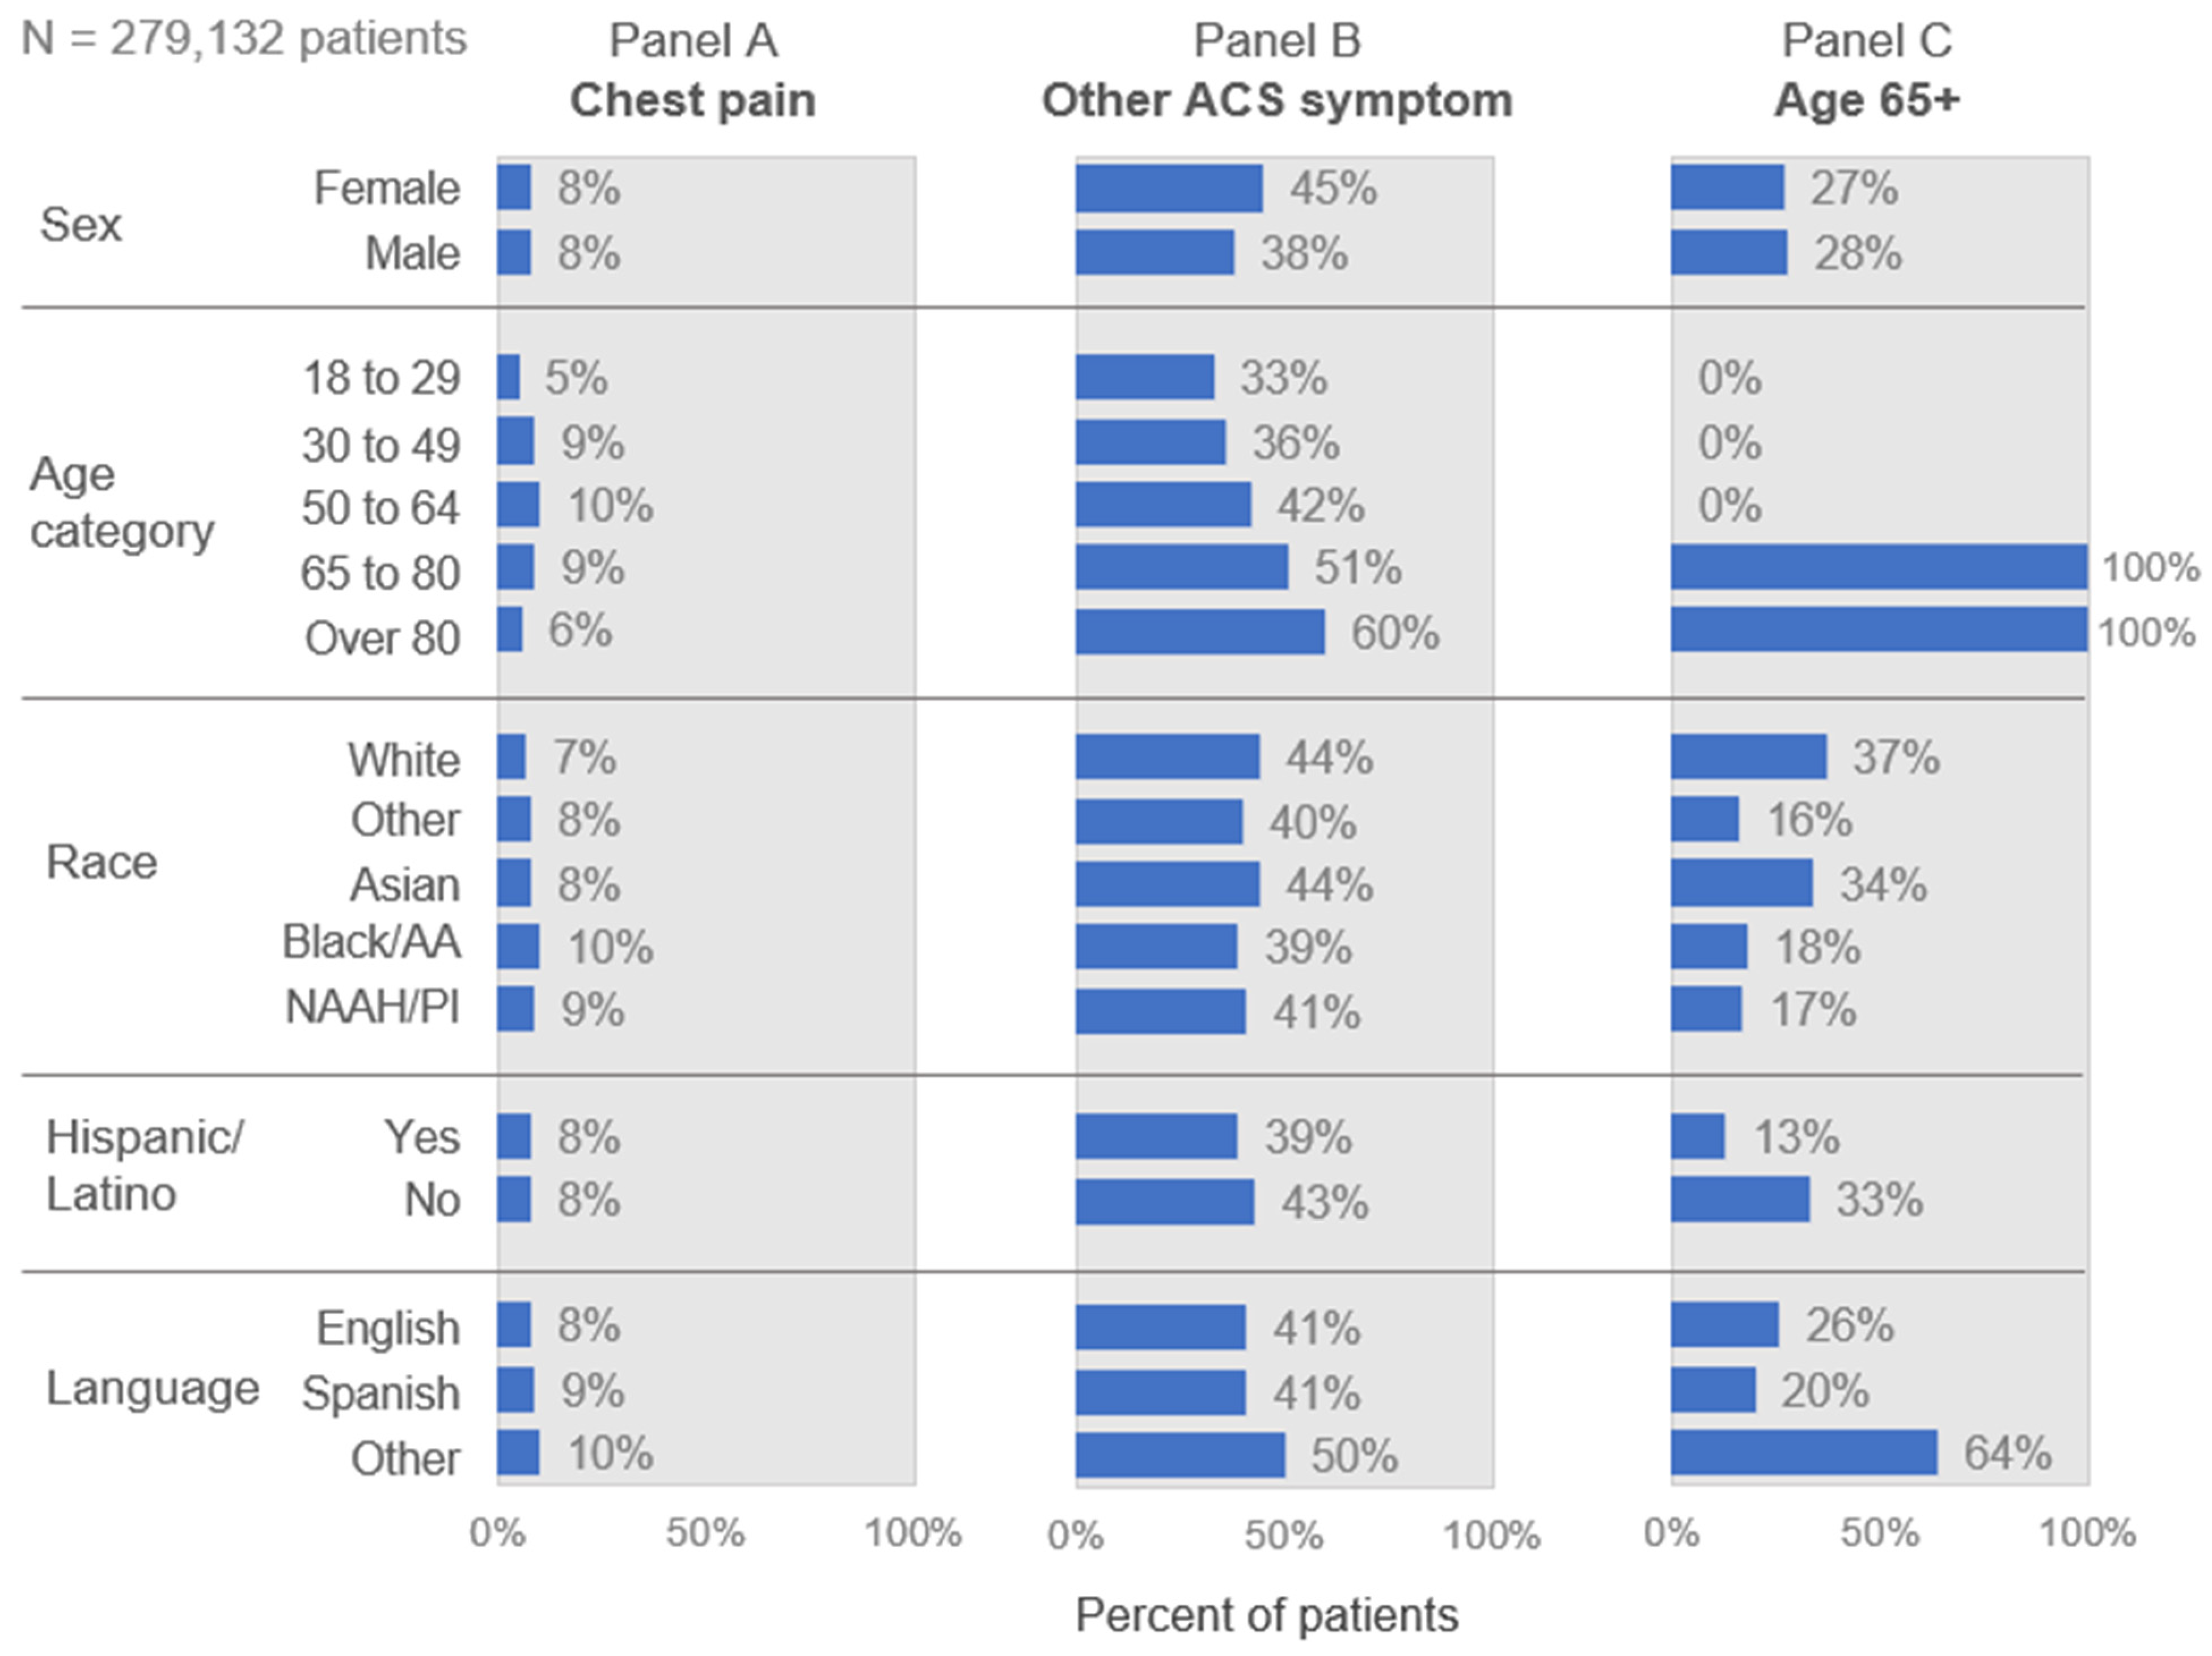The width and height of the screenshot is (2212, 1656).
Task: Click the NAAH/PI row label
Action: tap(372, 1008)
